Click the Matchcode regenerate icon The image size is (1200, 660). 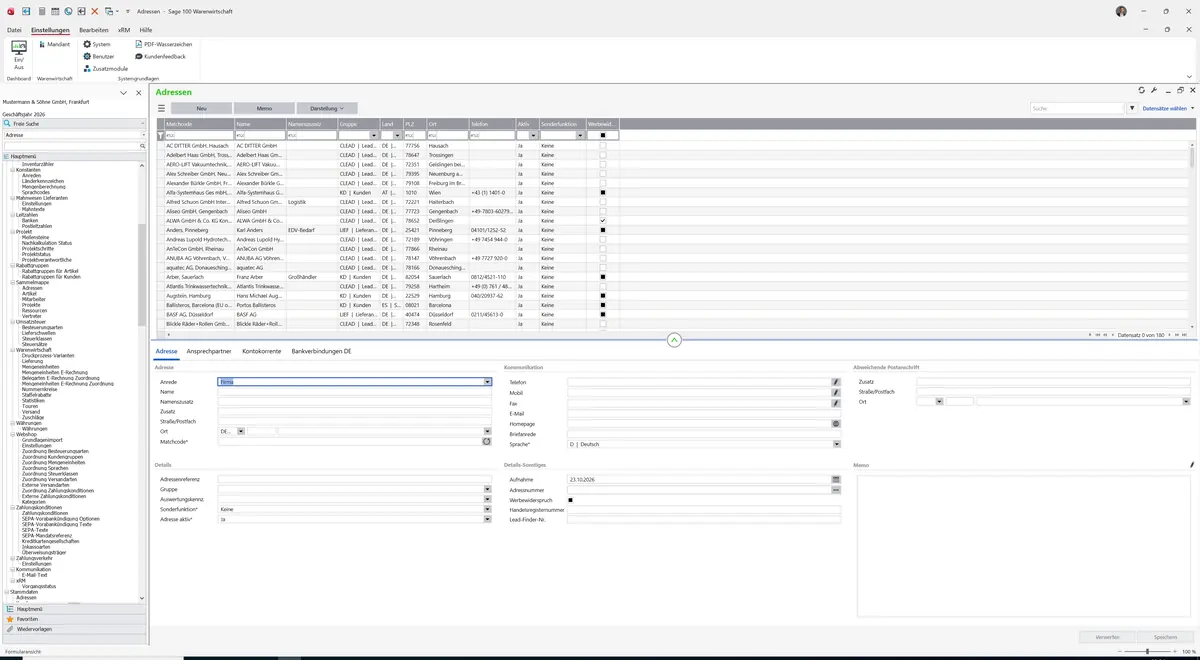[487, 441]
